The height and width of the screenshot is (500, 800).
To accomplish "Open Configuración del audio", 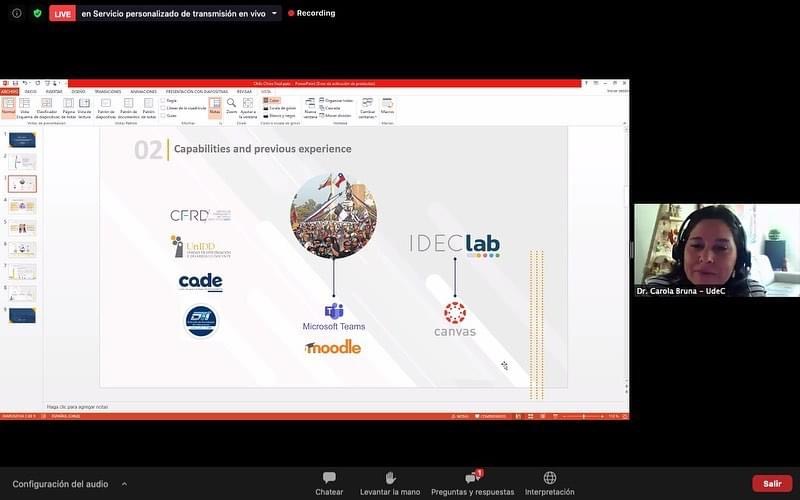I will coord(60,484).
